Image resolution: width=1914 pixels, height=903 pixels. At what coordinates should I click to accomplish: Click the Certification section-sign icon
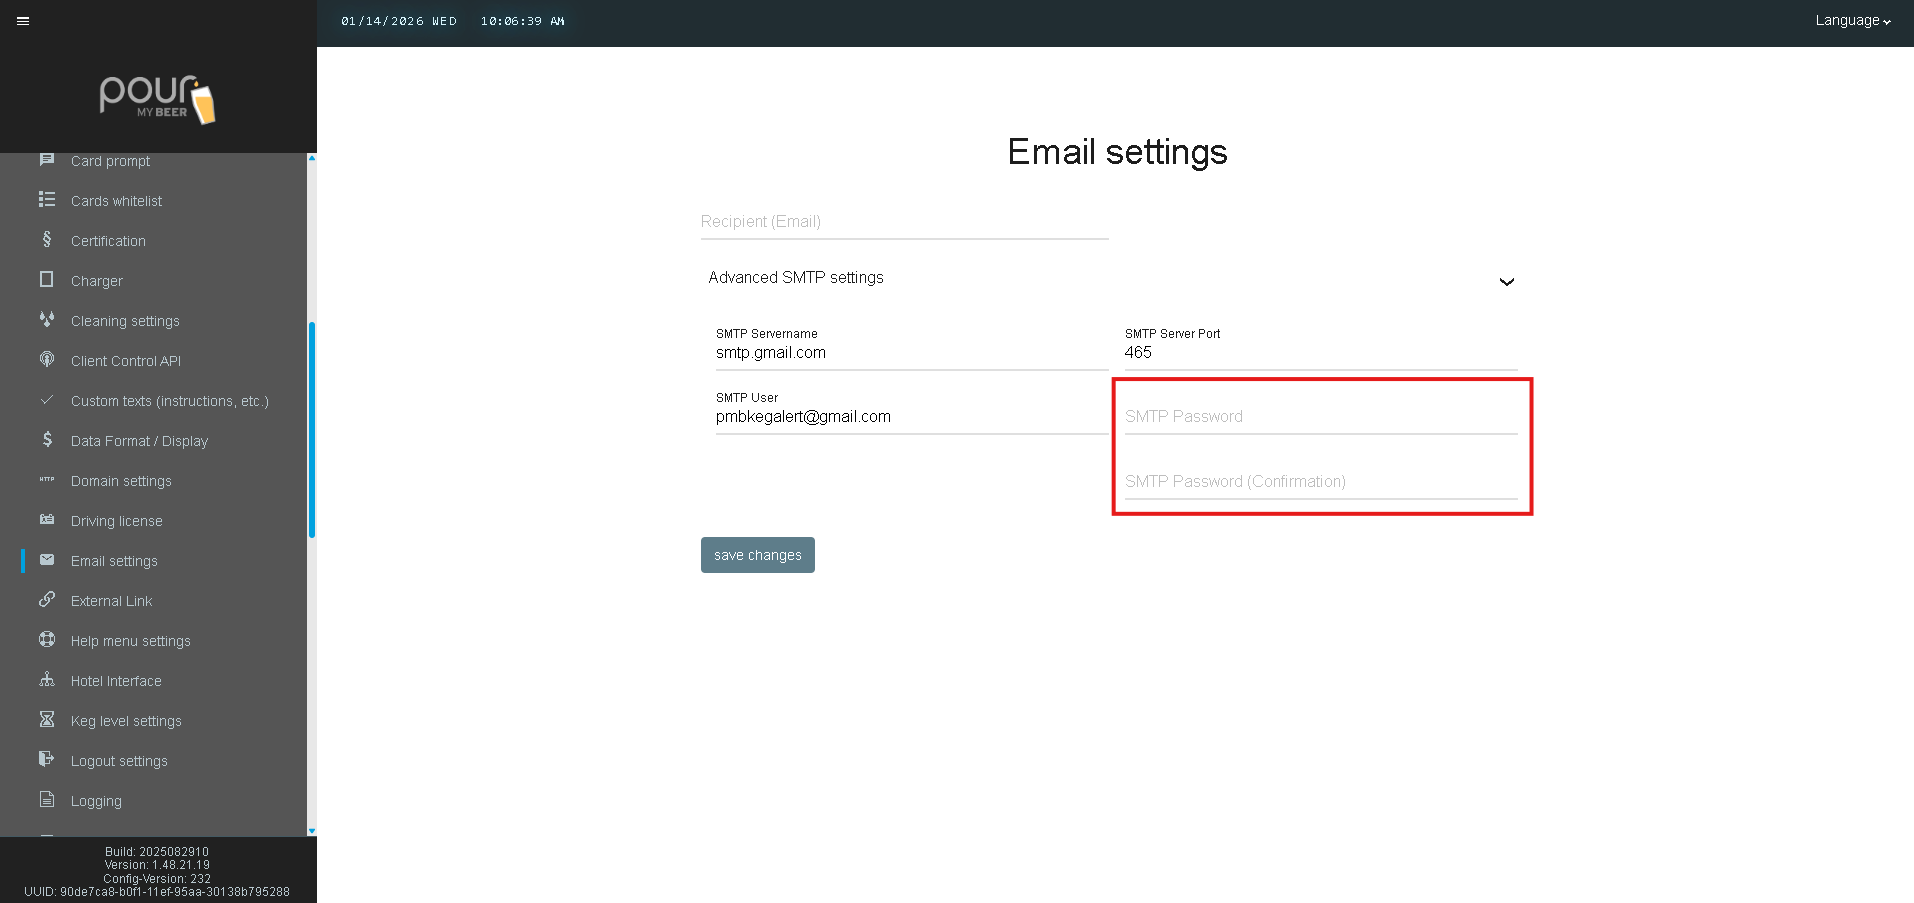pyautogui.click(x=47, y=240)
